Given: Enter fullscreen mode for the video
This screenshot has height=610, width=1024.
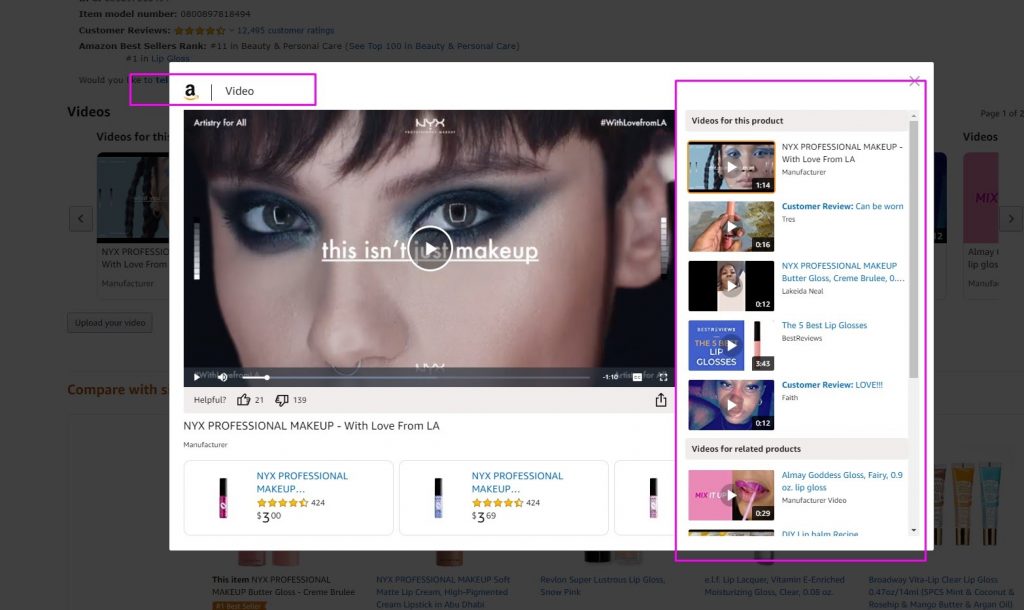Looking at the screenshot, I should tap(664, 377).
